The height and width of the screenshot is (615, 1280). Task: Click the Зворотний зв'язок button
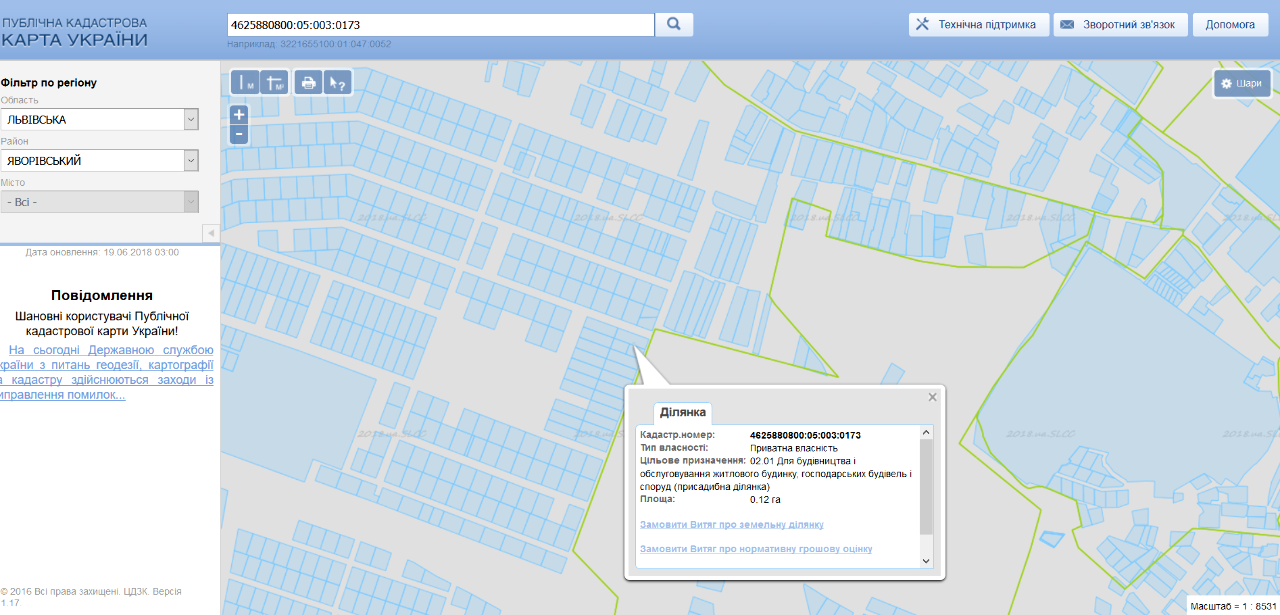(x=1121, y=24)
